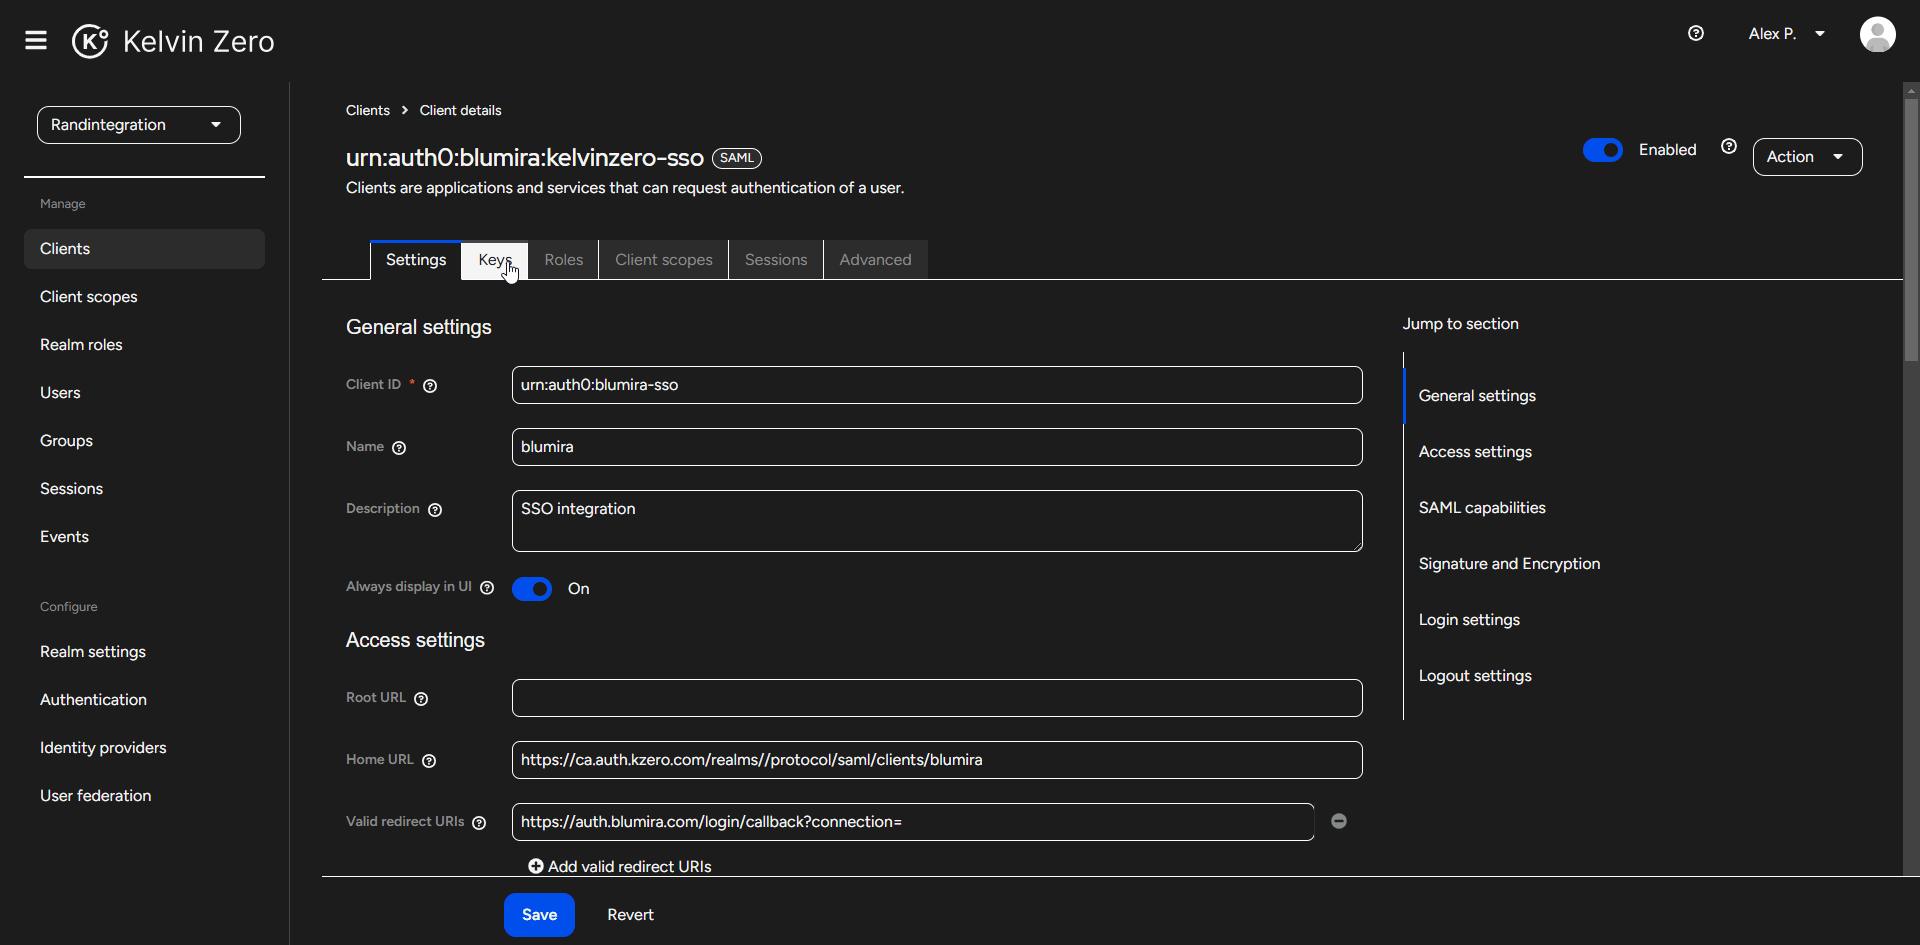This screenshot has width=1920, height=945.
Task: Disable the client Enabled toggle
Action: click(1602, 150)
